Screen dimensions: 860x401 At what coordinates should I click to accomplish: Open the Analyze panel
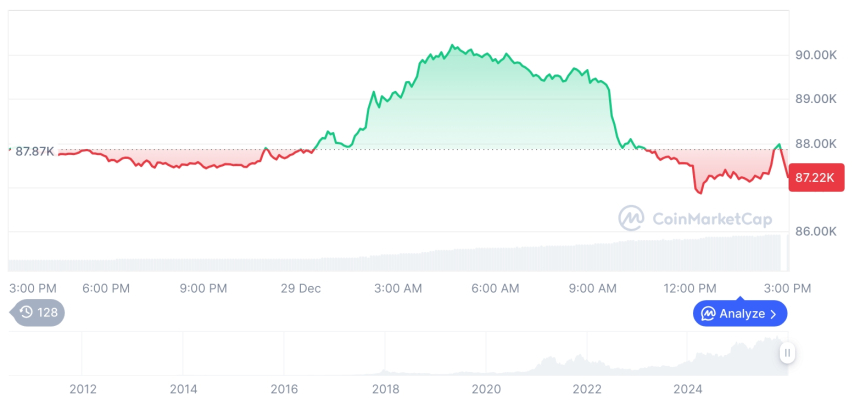pos(740,314)
